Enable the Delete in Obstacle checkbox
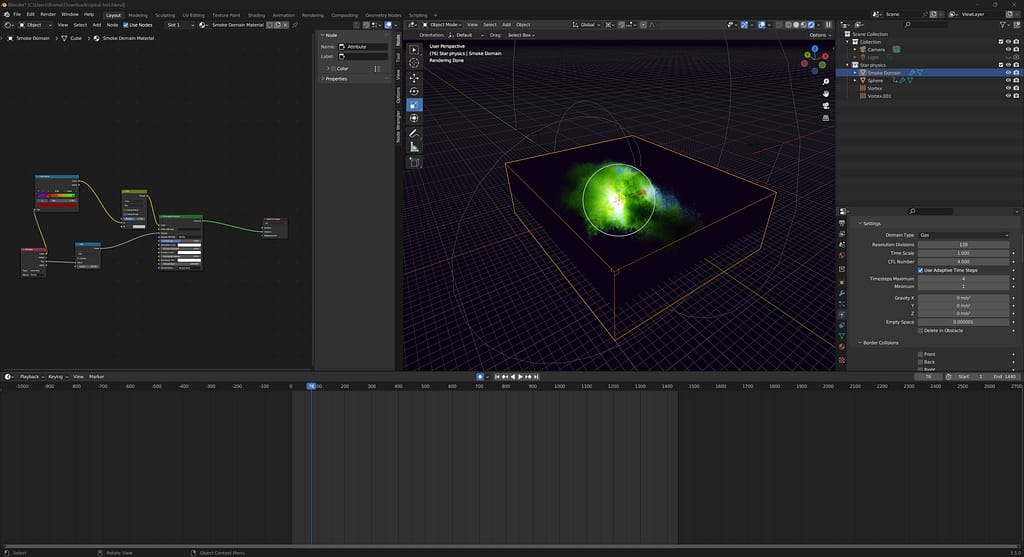The height and width of the screenshot is (557, 1024). pos(921,330)
